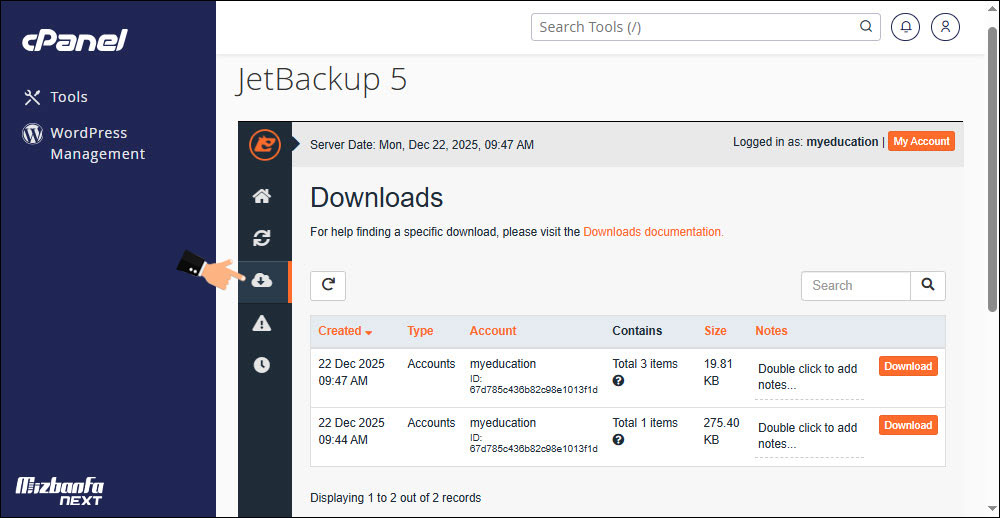The height and width of the screenshot is (518, 1000).
Task: Click the cPanel logo
Action: [x=75, y=41]
